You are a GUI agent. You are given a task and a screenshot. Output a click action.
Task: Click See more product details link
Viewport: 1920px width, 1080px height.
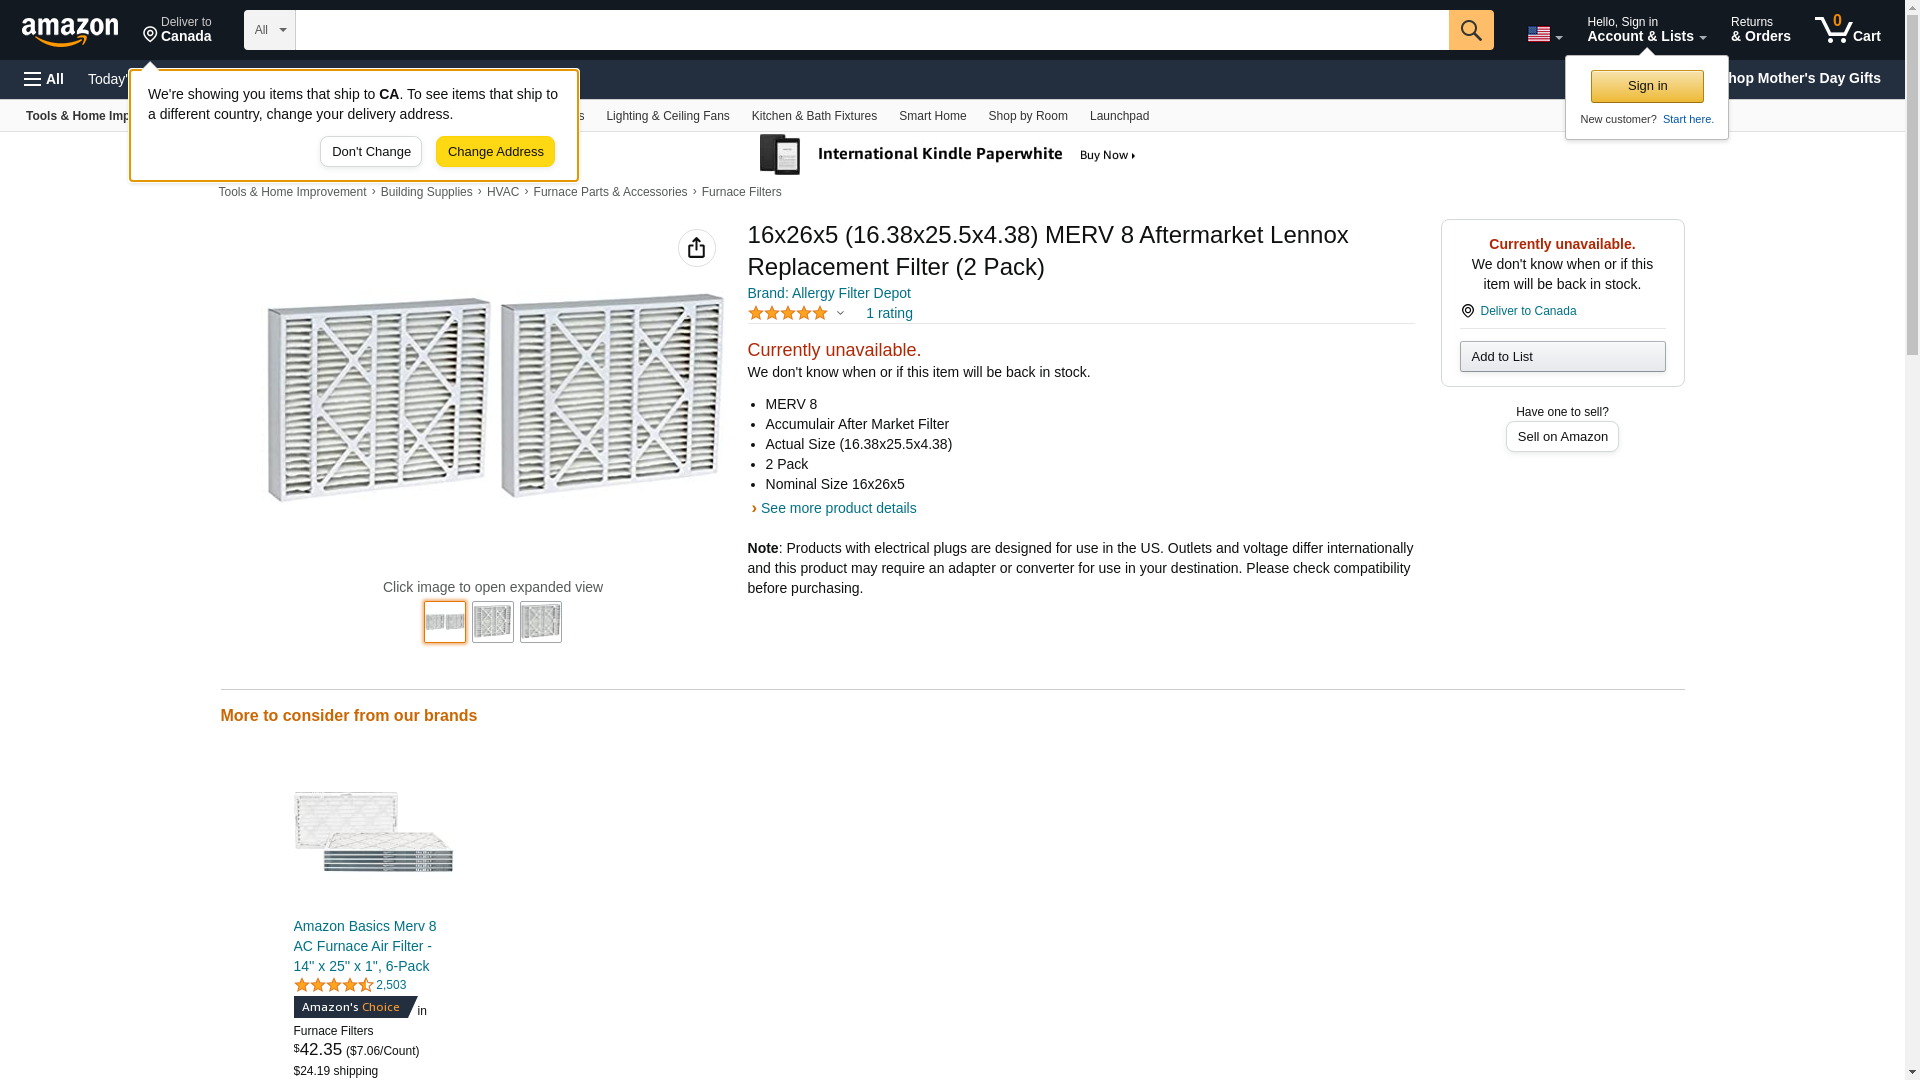click(838, 508)
